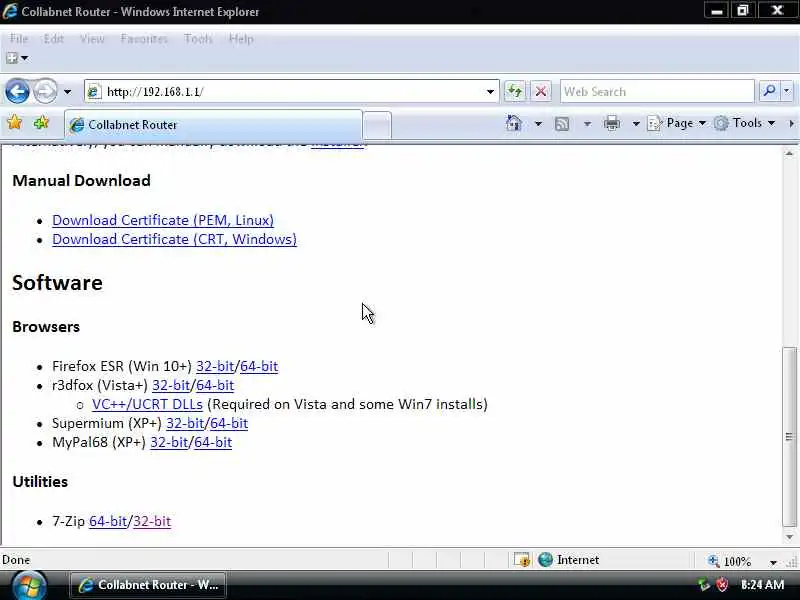Open the VC++/UCRT DLLs link

pyautogui.click(x=147, y=404)
